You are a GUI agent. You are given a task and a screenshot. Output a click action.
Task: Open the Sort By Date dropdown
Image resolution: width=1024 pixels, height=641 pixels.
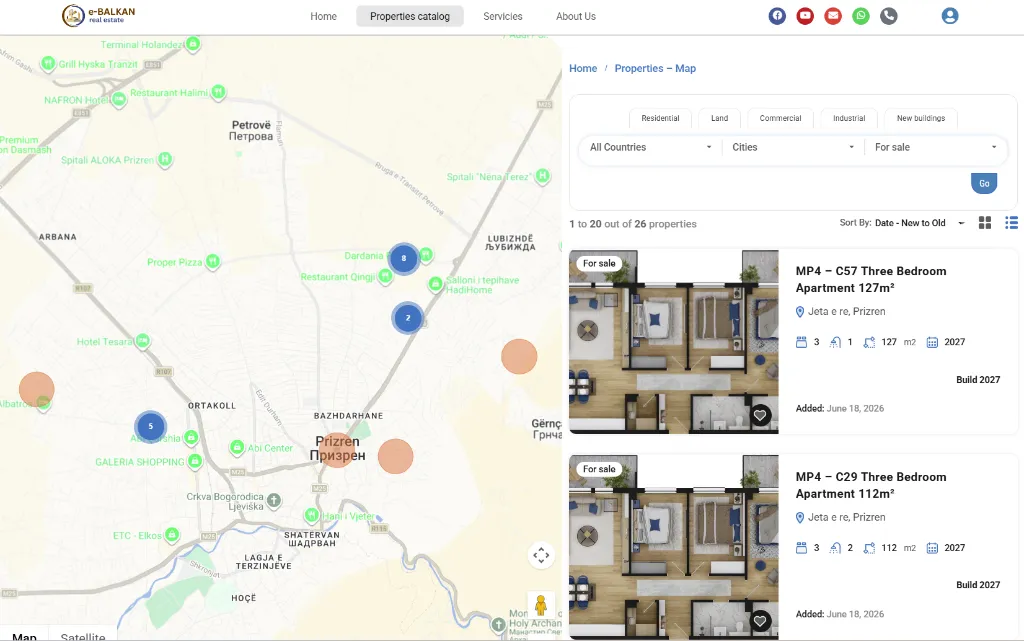921,223
